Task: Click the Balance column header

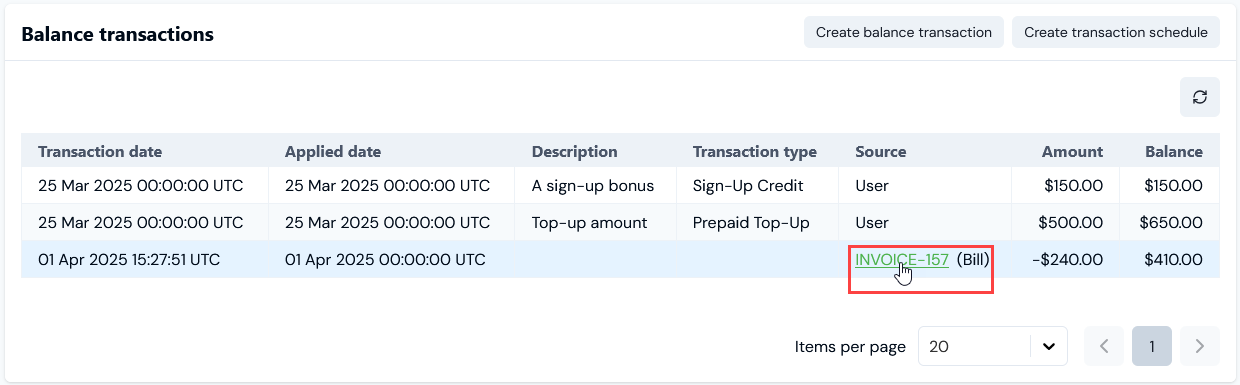Action: tap(1174, 152)
